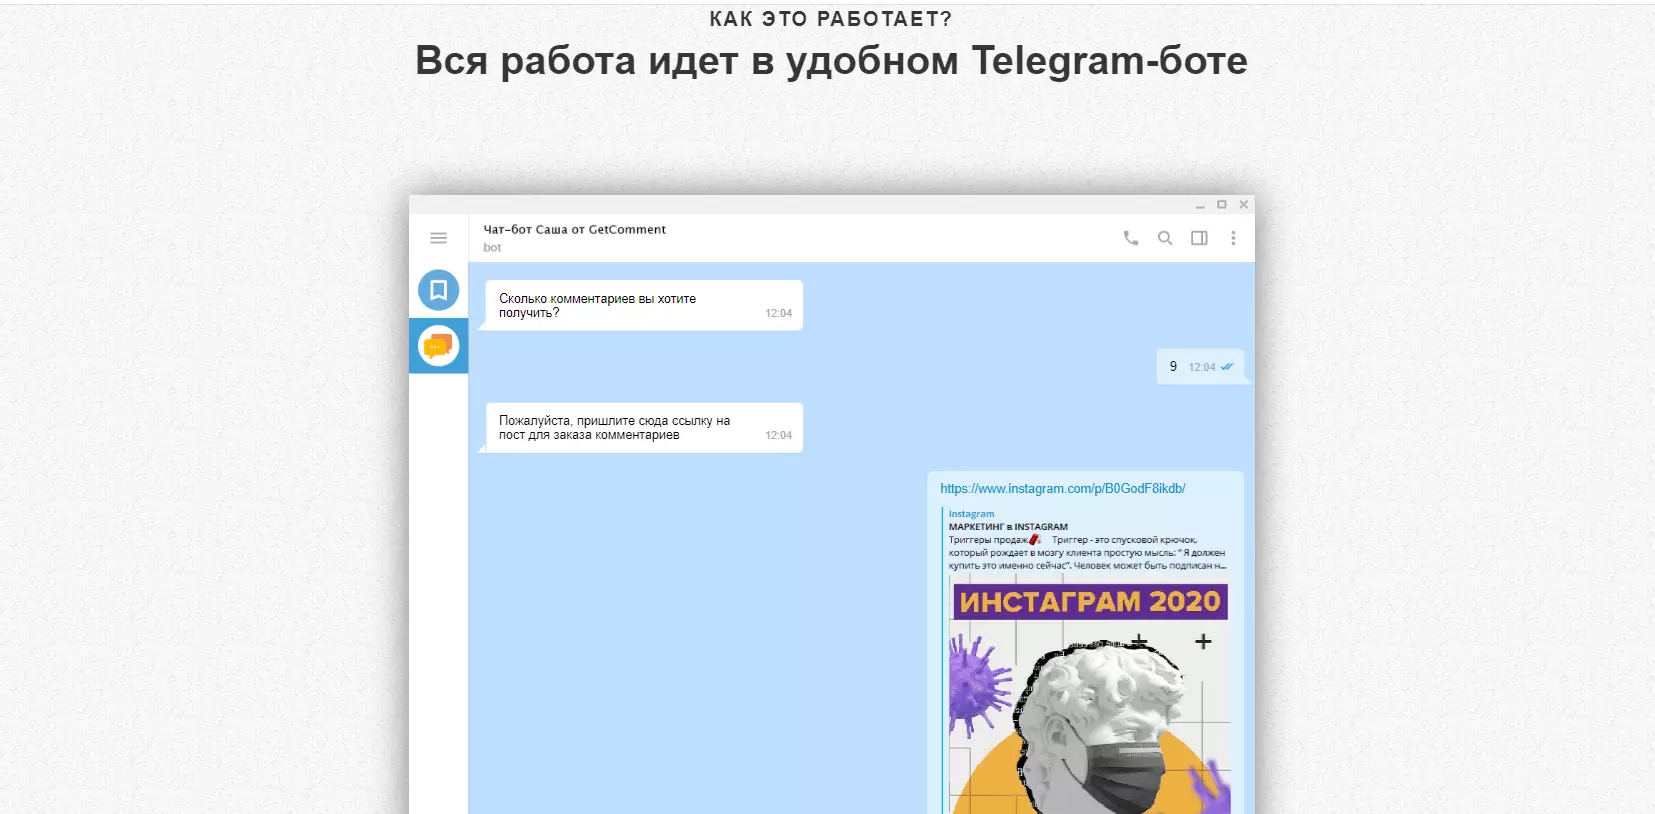1655x814 pixels.
Task: Maximize the Telegram window
Action: pos(1222,205)
